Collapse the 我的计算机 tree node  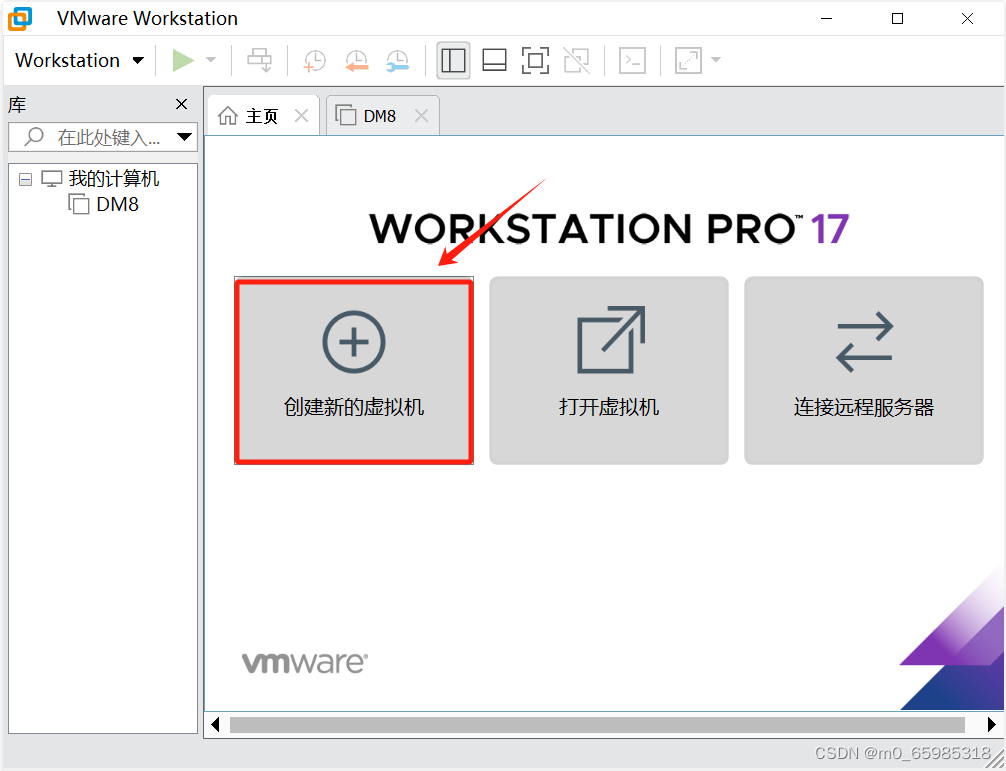click(26, 179)
